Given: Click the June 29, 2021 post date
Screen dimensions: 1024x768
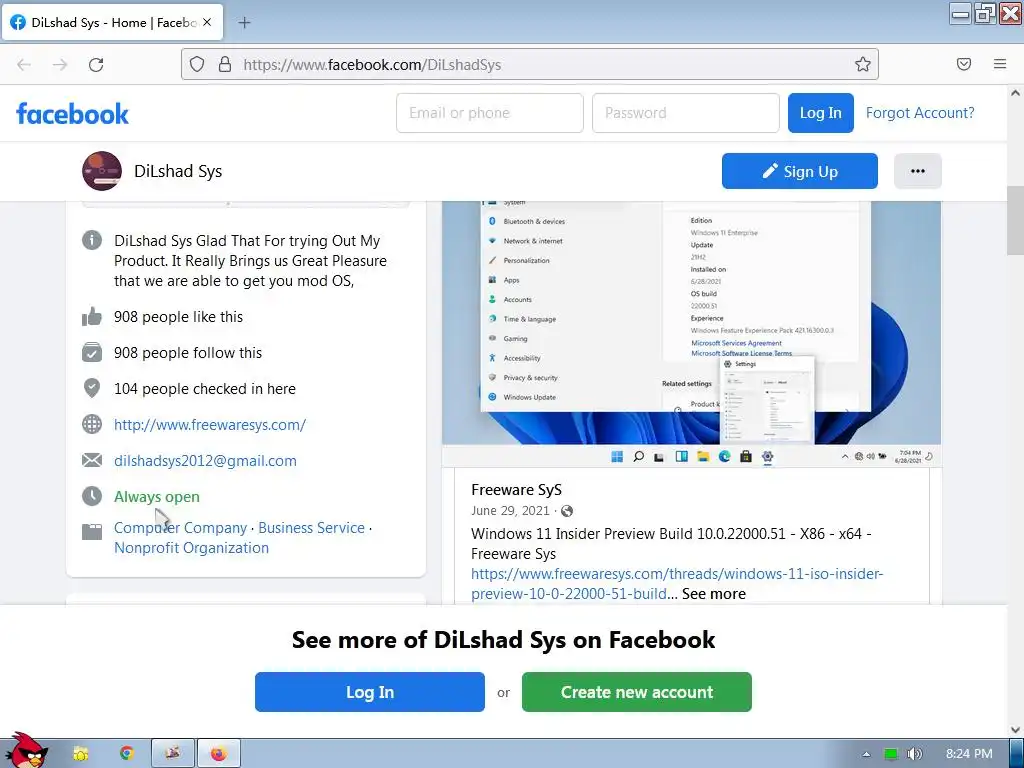Looking at the screenshot, I should pos(510,511).
